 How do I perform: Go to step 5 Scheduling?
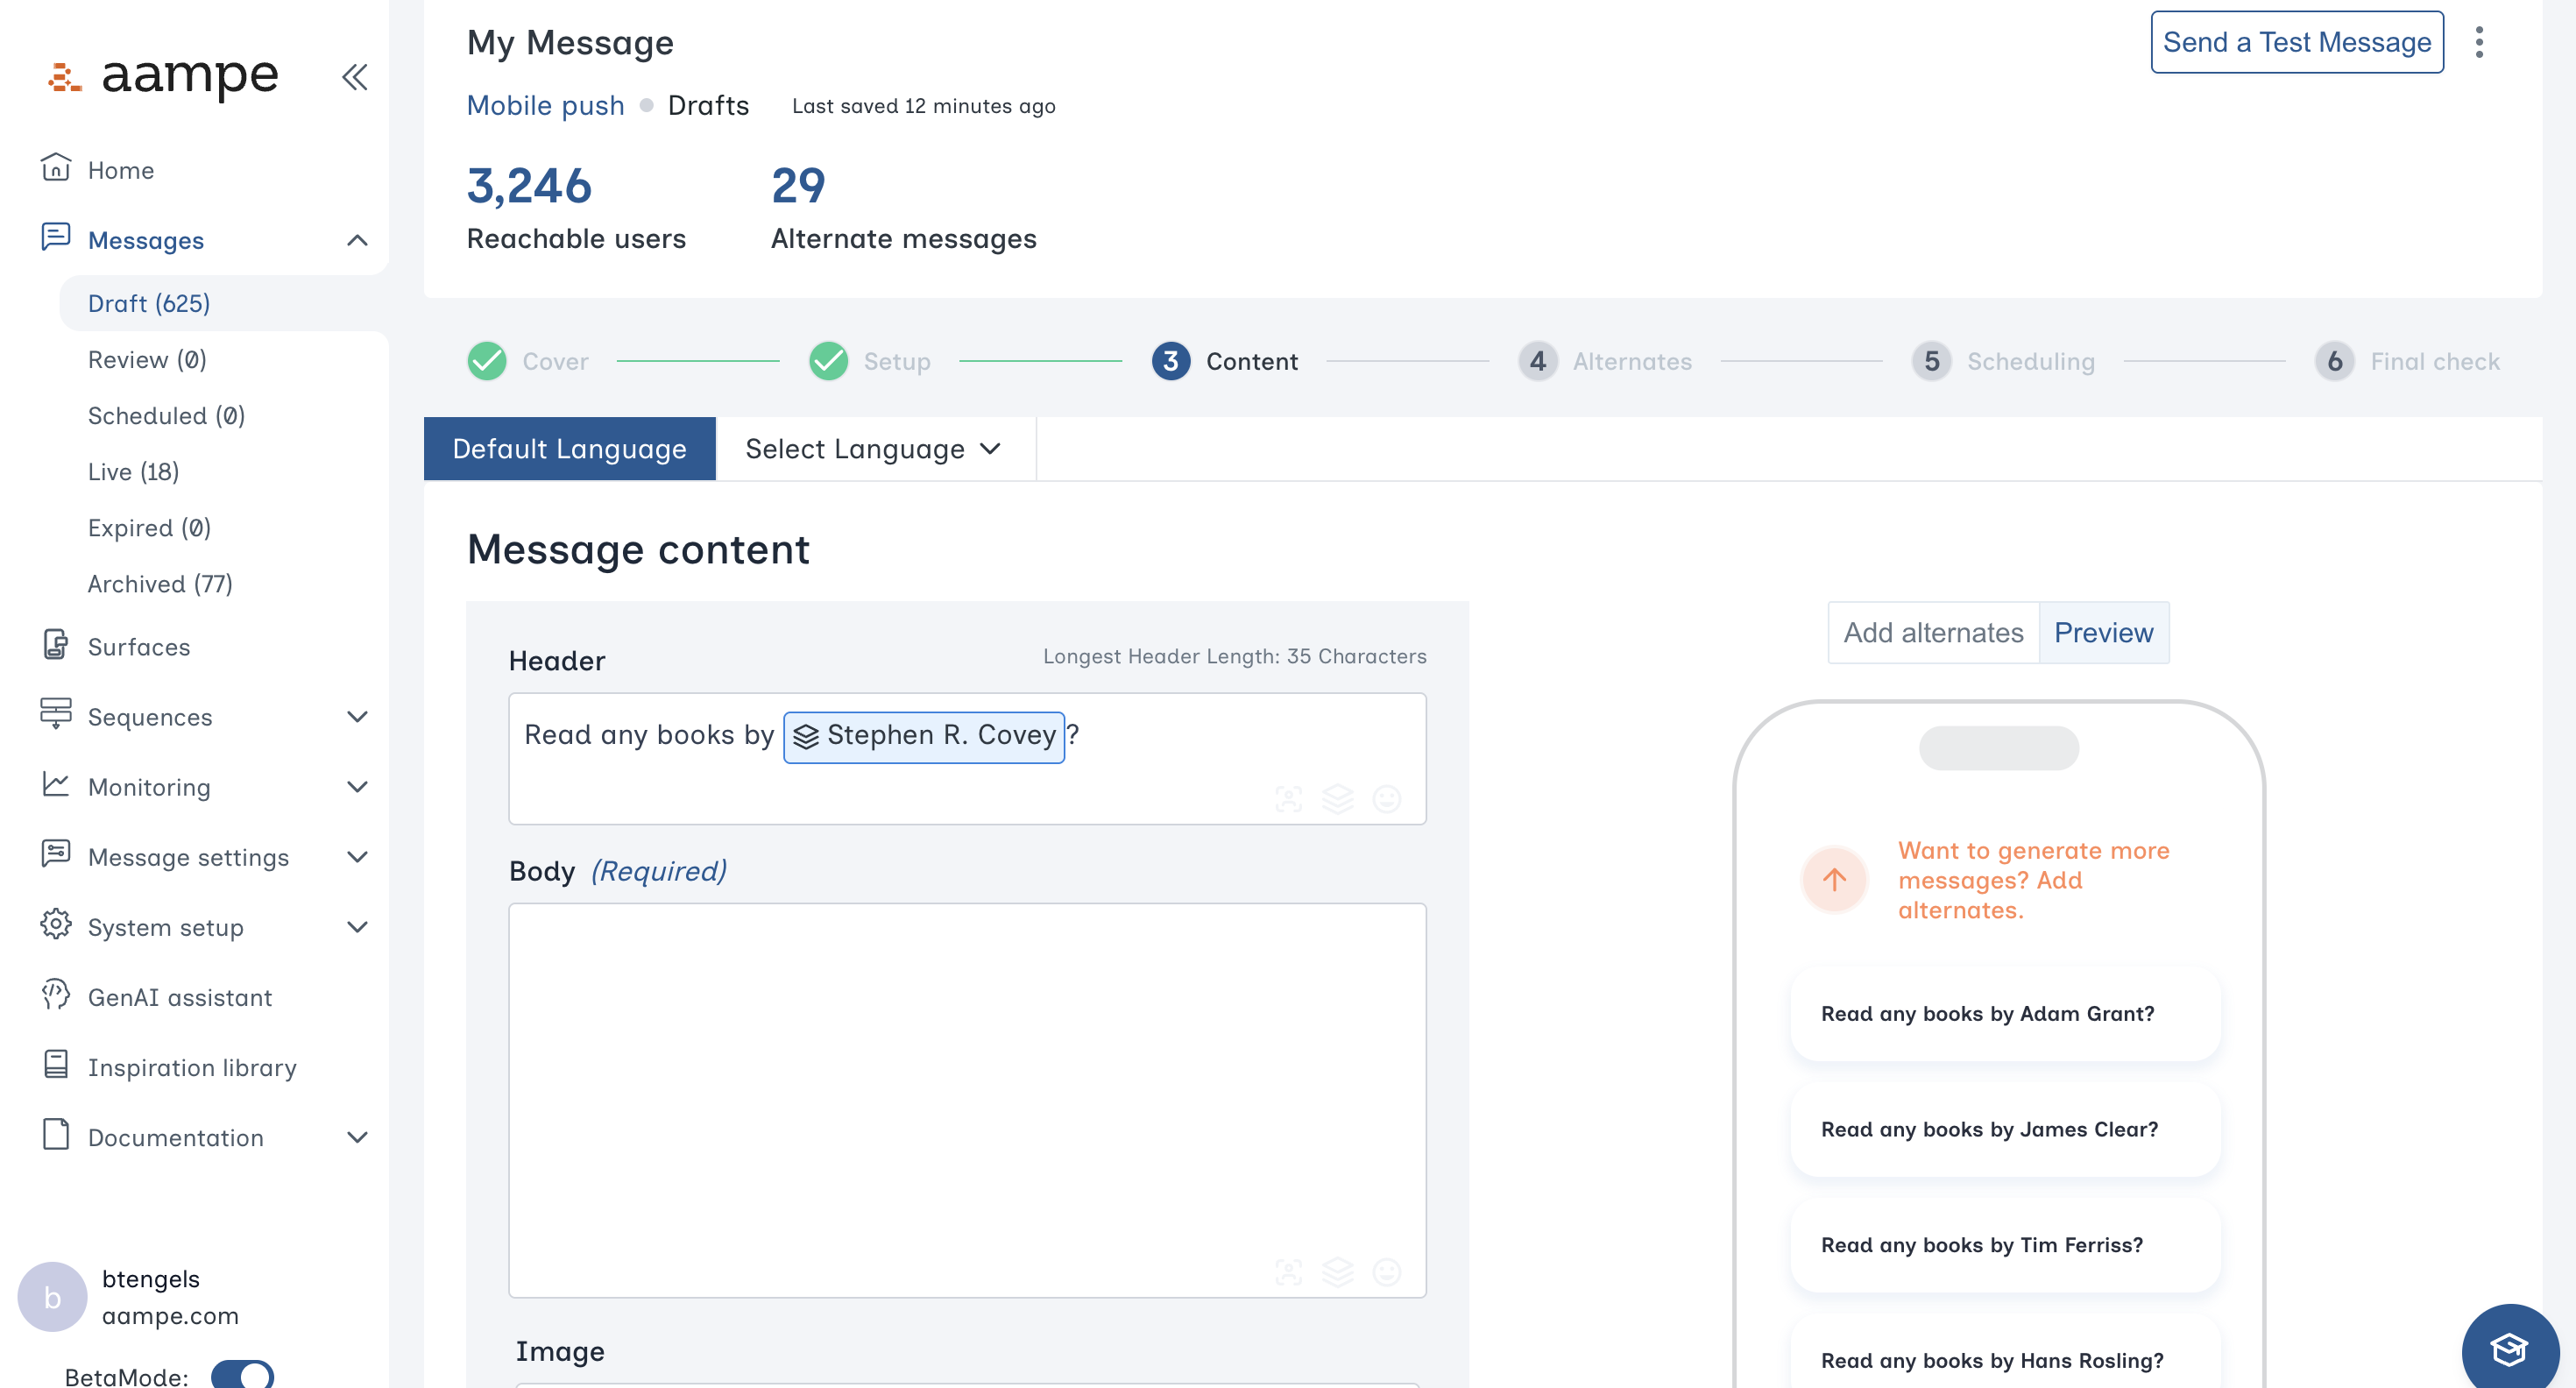[x=2002, y=361]
